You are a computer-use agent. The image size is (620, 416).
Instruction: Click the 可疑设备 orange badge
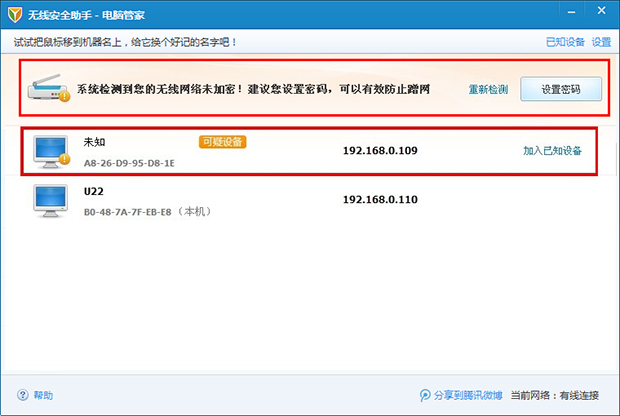tap(222, 142)
